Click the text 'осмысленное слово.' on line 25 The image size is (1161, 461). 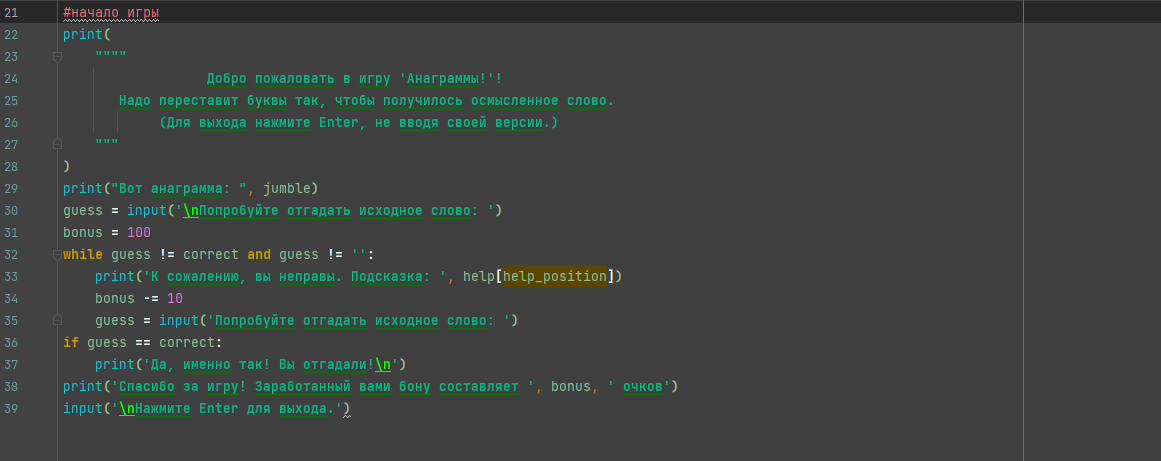point(543,101)
